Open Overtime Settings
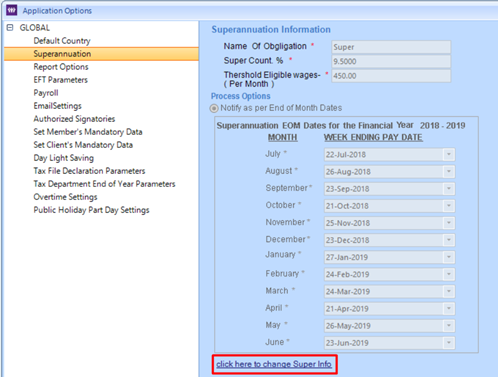The height and width of the screenshot is (377, 498). coord(65,197)
